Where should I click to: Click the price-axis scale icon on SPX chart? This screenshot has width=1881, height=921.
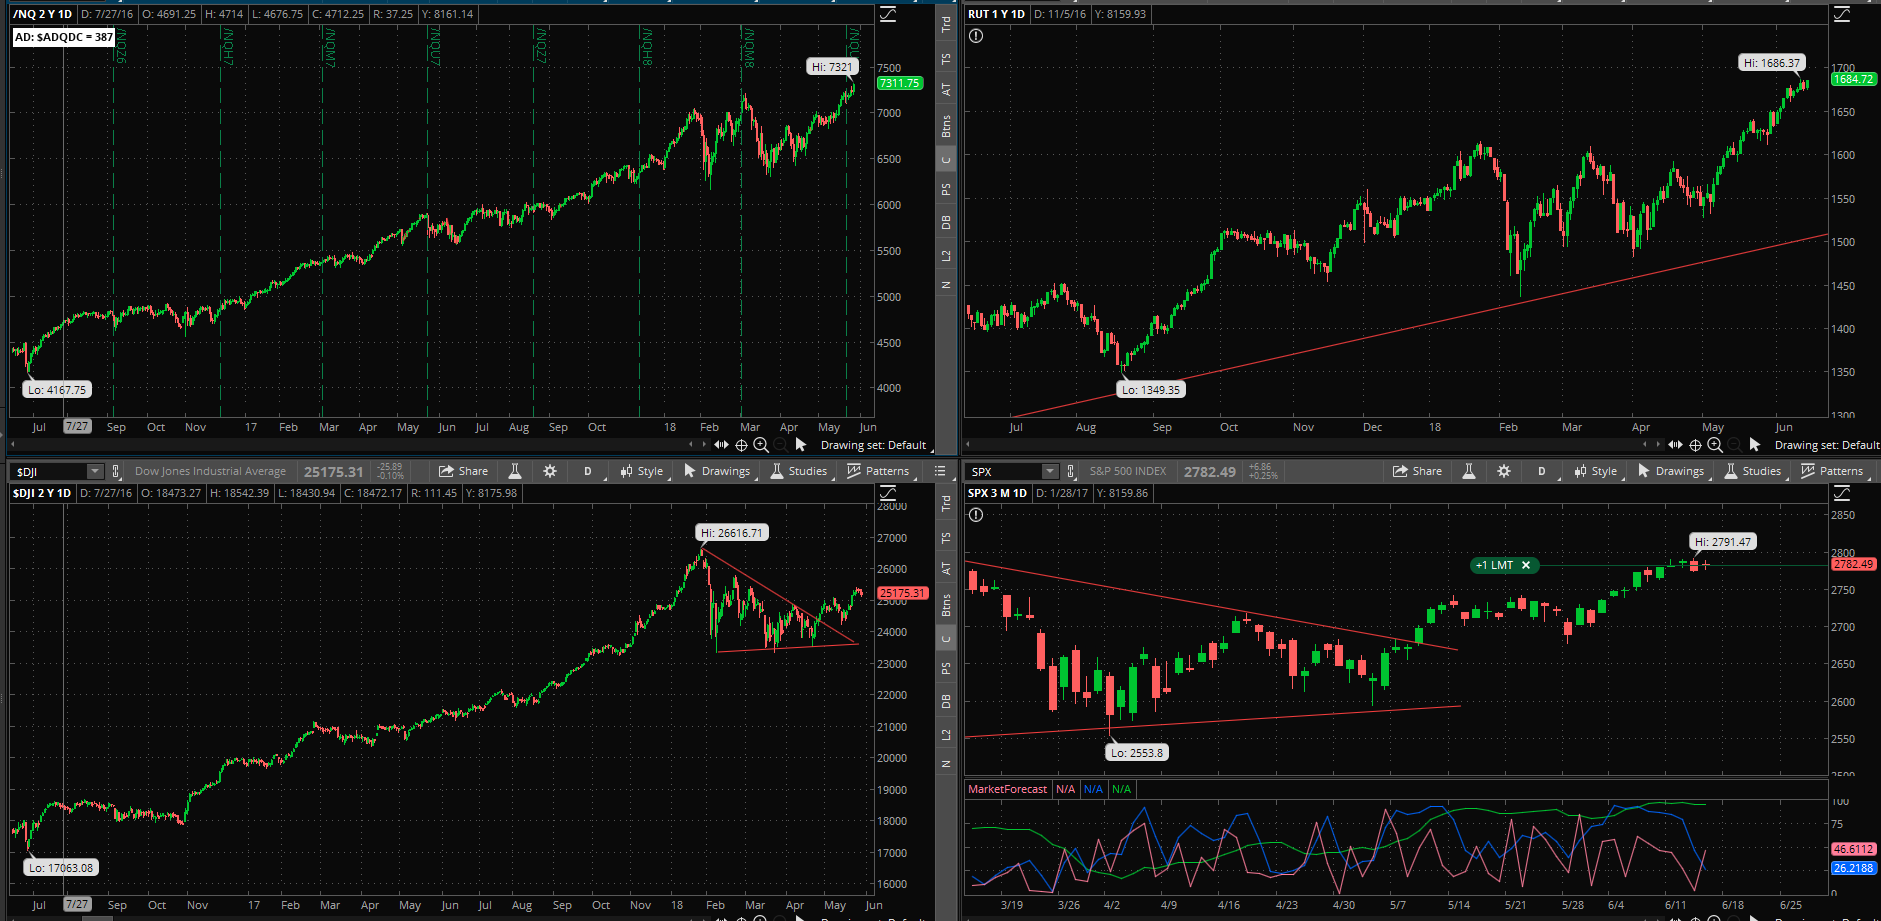1841,493
